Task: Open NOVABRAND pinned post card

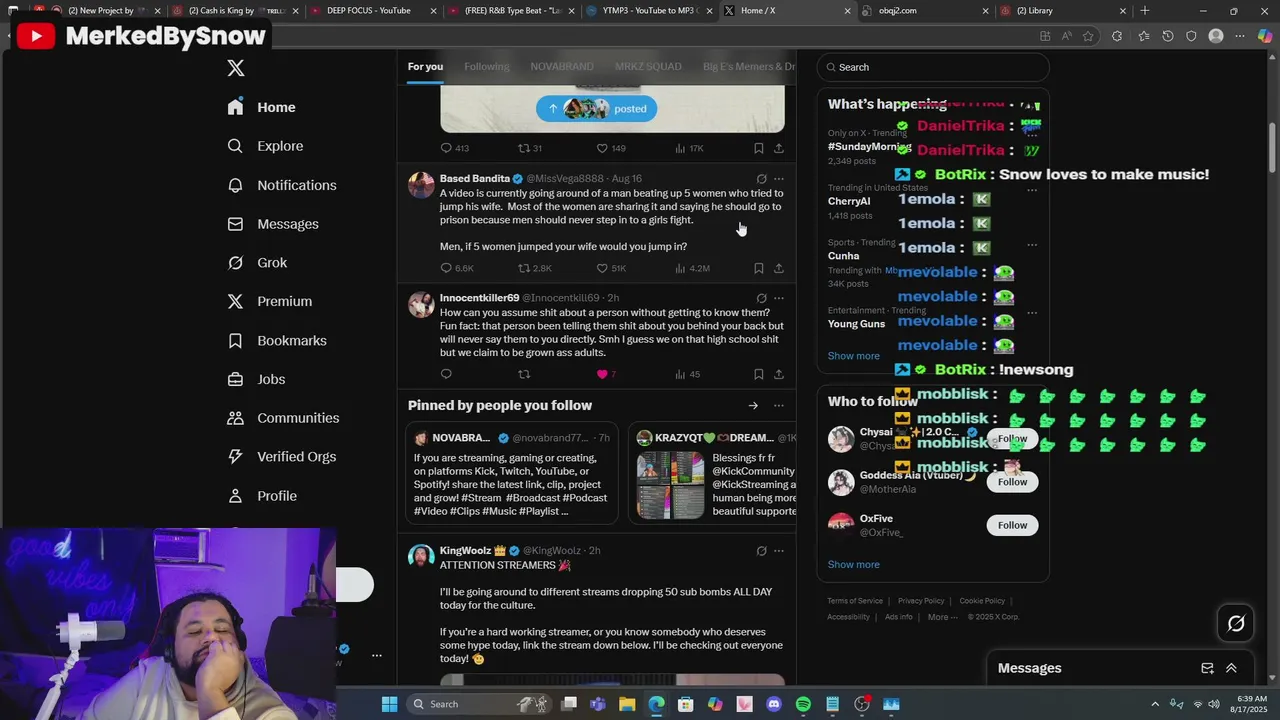Action: (512, 474)
